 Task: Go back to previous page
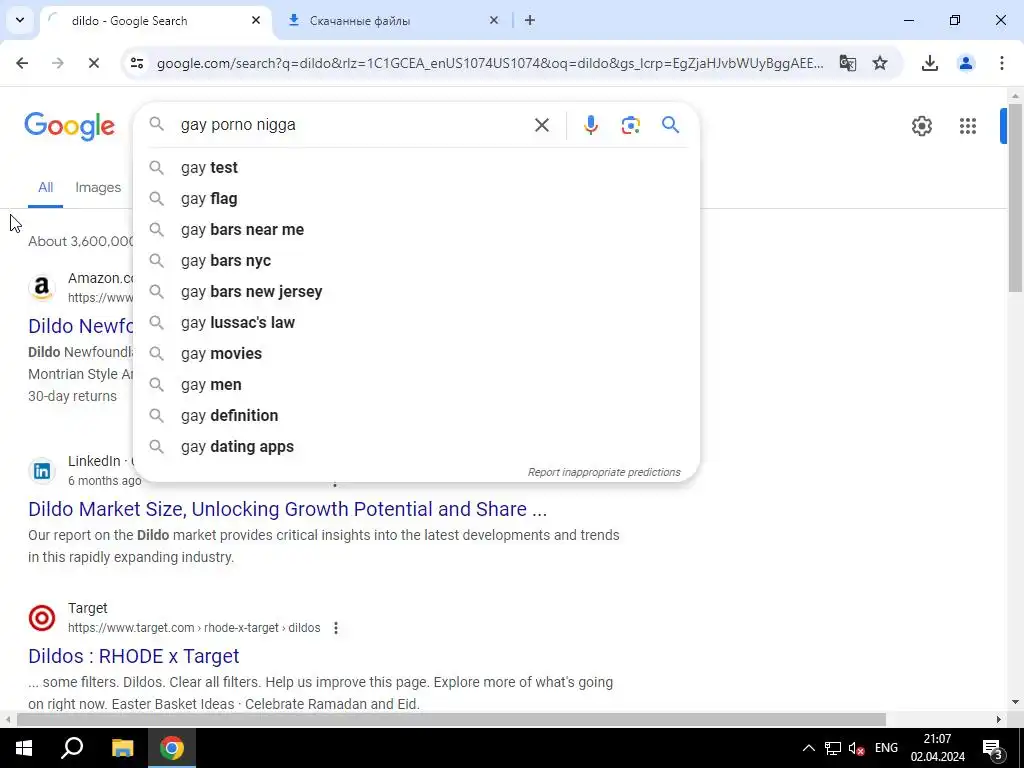(x=22, y=63)
